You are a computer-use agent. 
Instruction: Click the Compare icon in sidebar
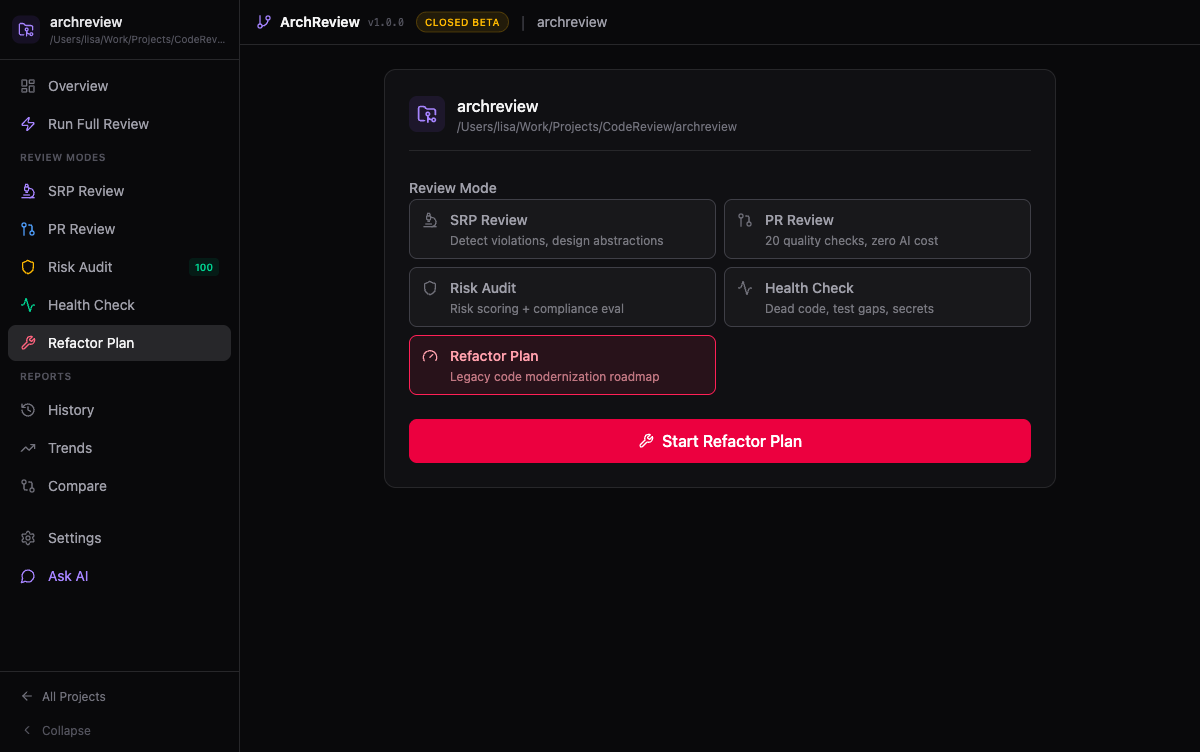28,486
